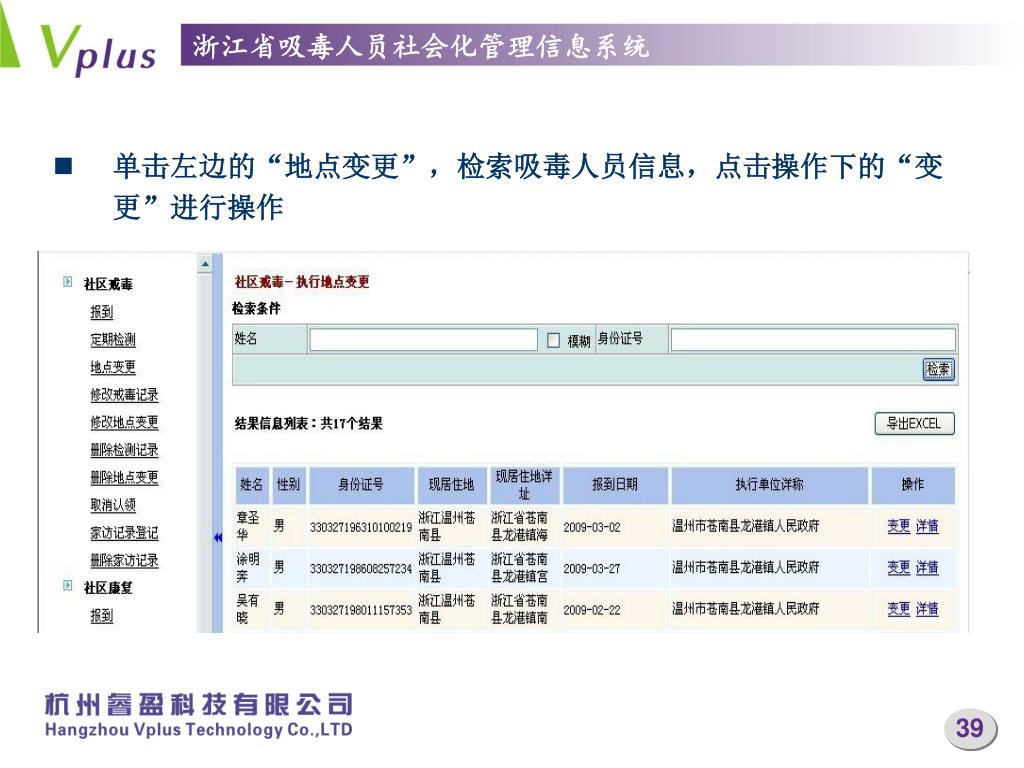The height and width of the screenshot is (768, 1024).
Task: Click the scroll-up arrow of sidebar scrollbar
Action: [205, 264]
